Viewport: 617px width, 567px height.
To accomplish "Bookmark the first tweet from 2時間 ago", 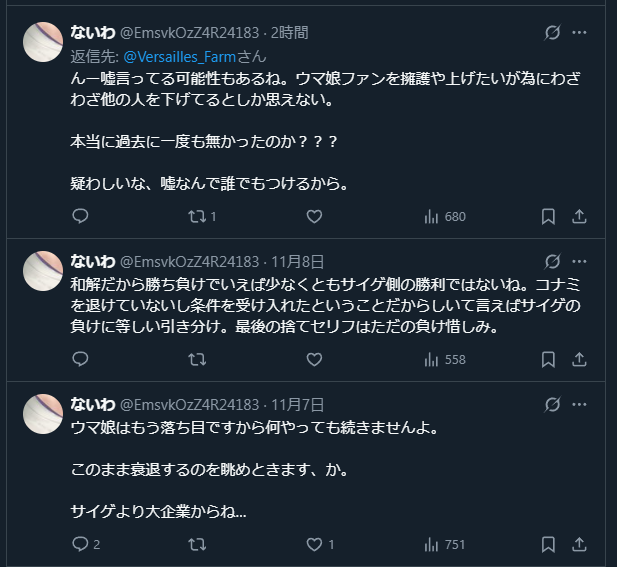I will point(548,216).
